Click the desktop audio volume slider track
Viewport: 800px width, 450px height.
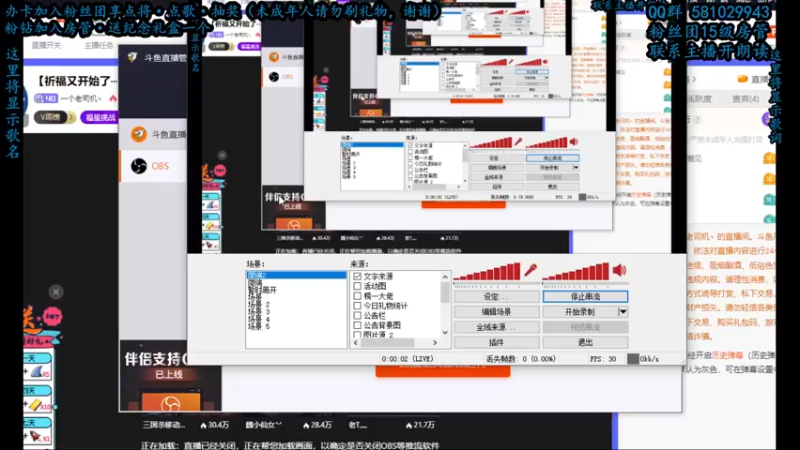point(586,283)
